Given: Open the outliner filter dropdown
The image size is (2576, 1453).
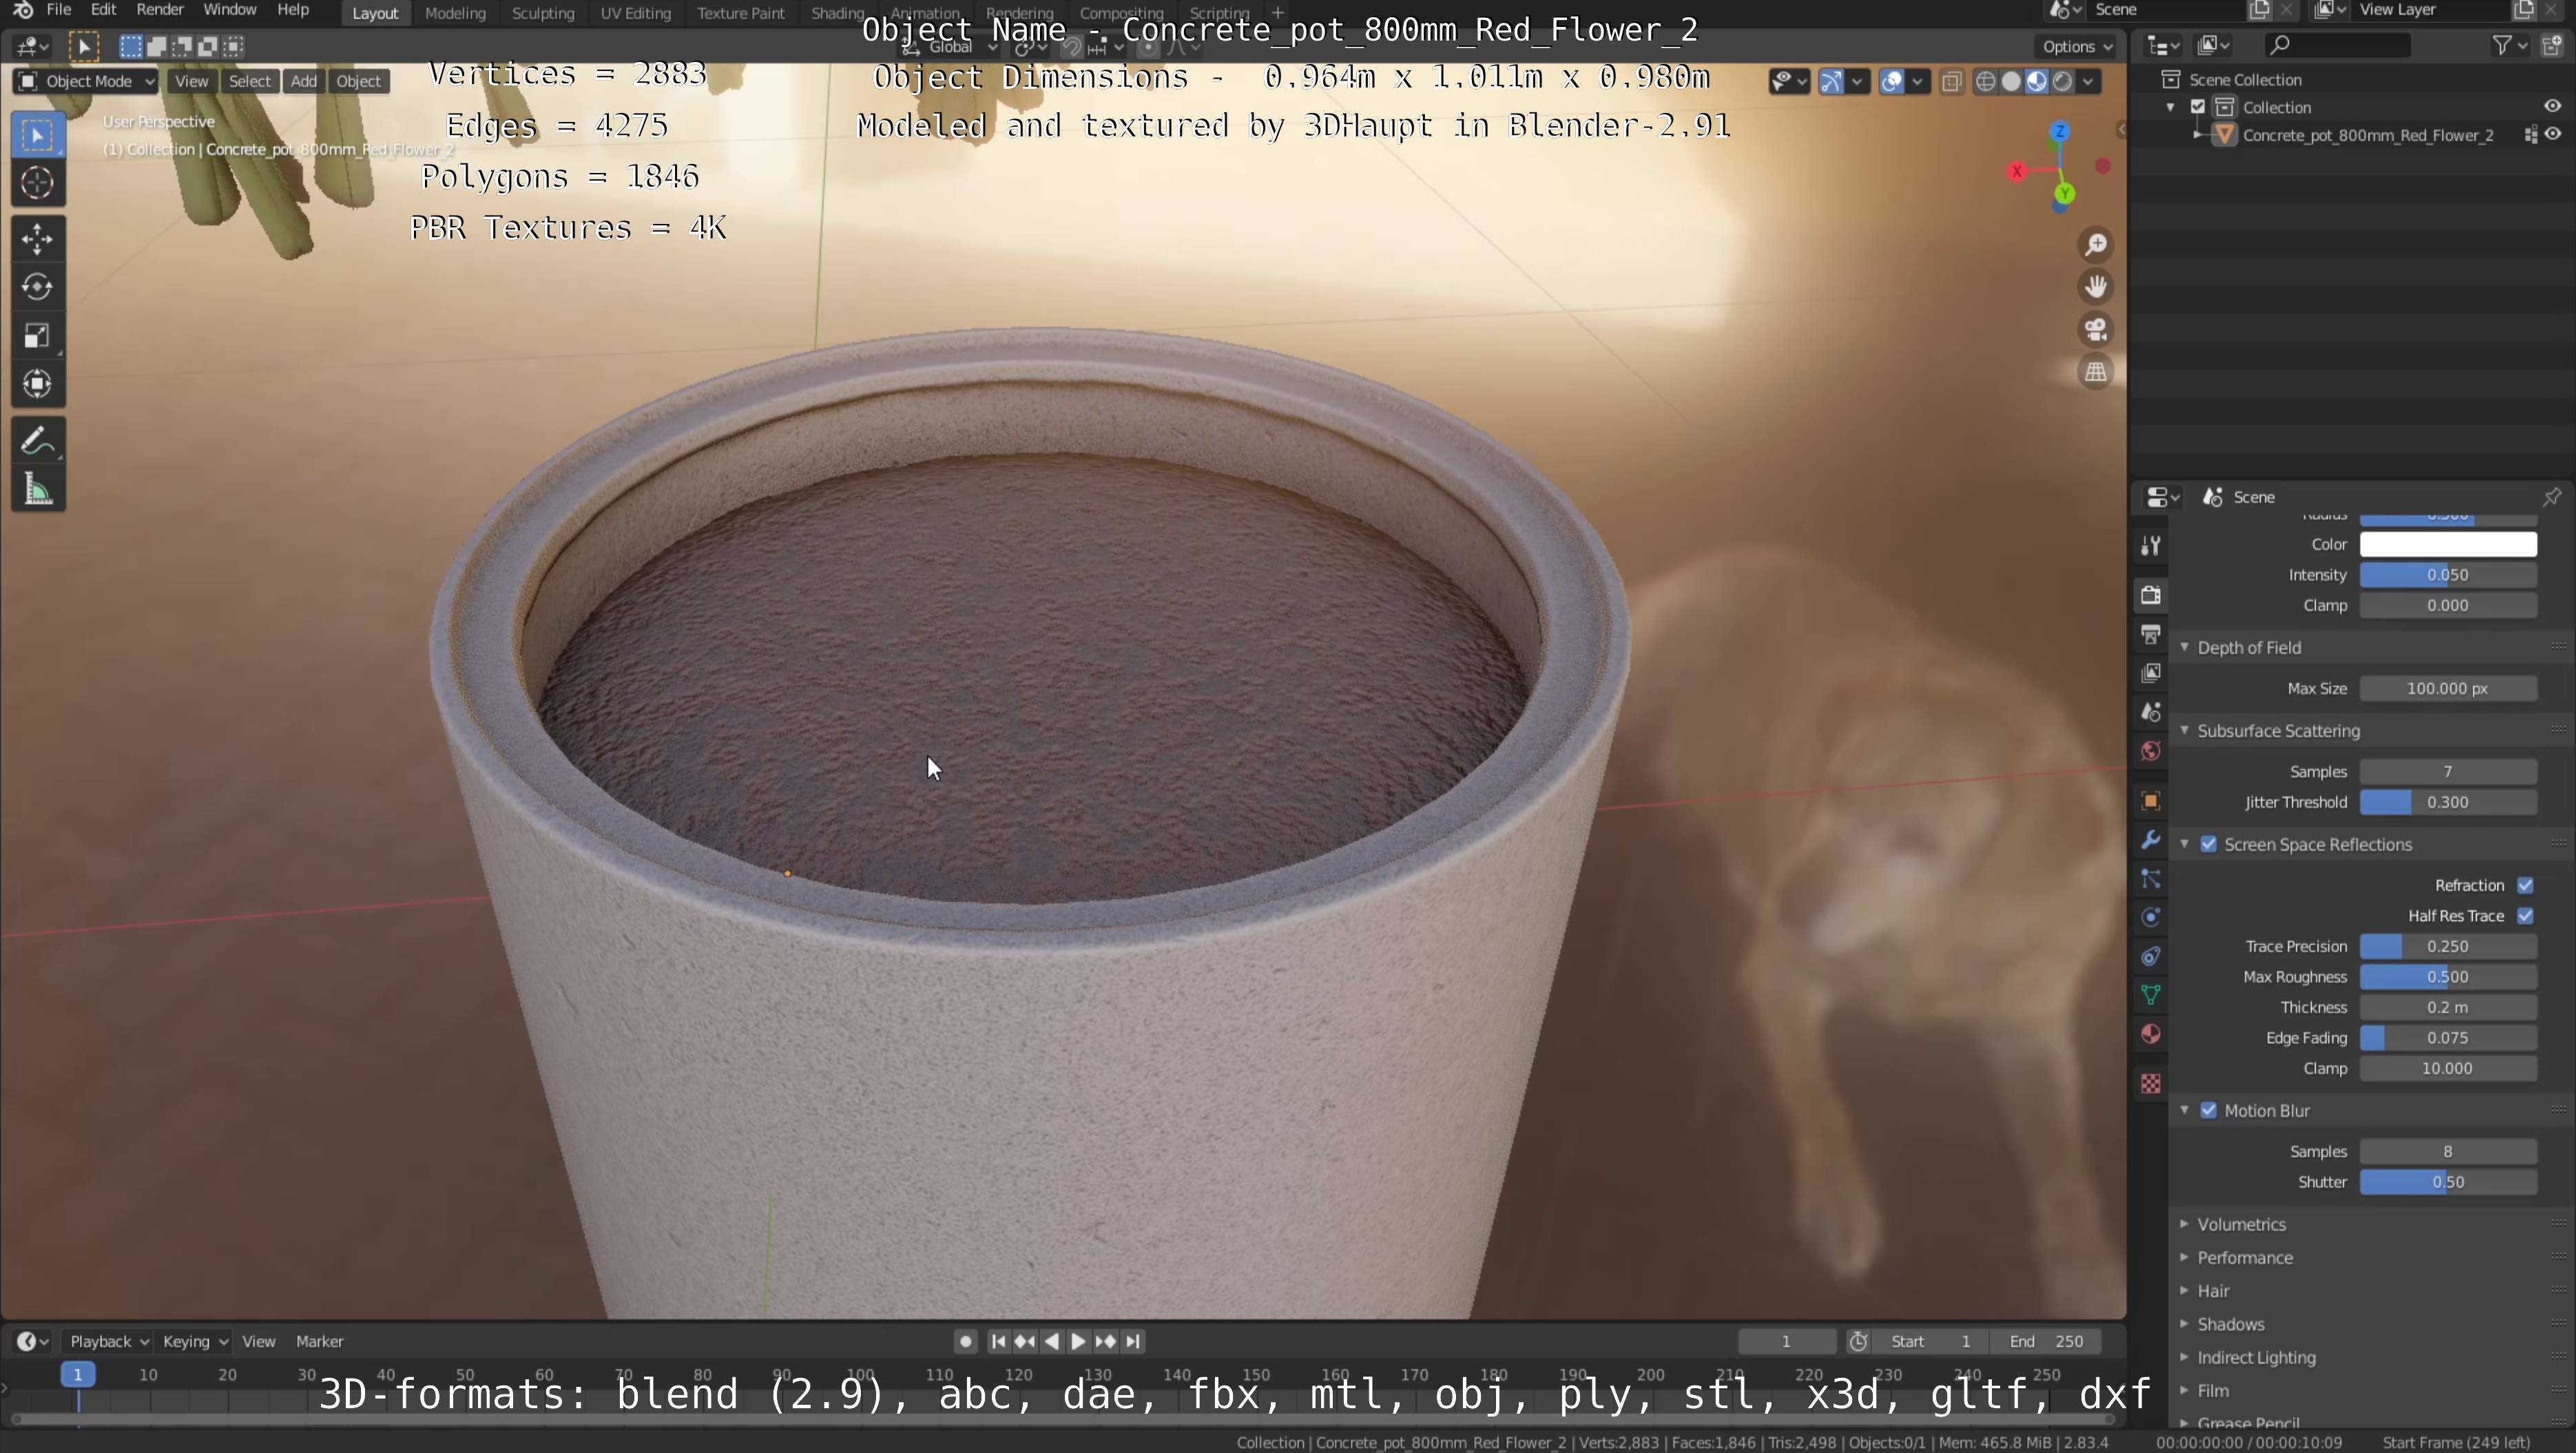Looking at the screenshot, I should point(2509,46).
